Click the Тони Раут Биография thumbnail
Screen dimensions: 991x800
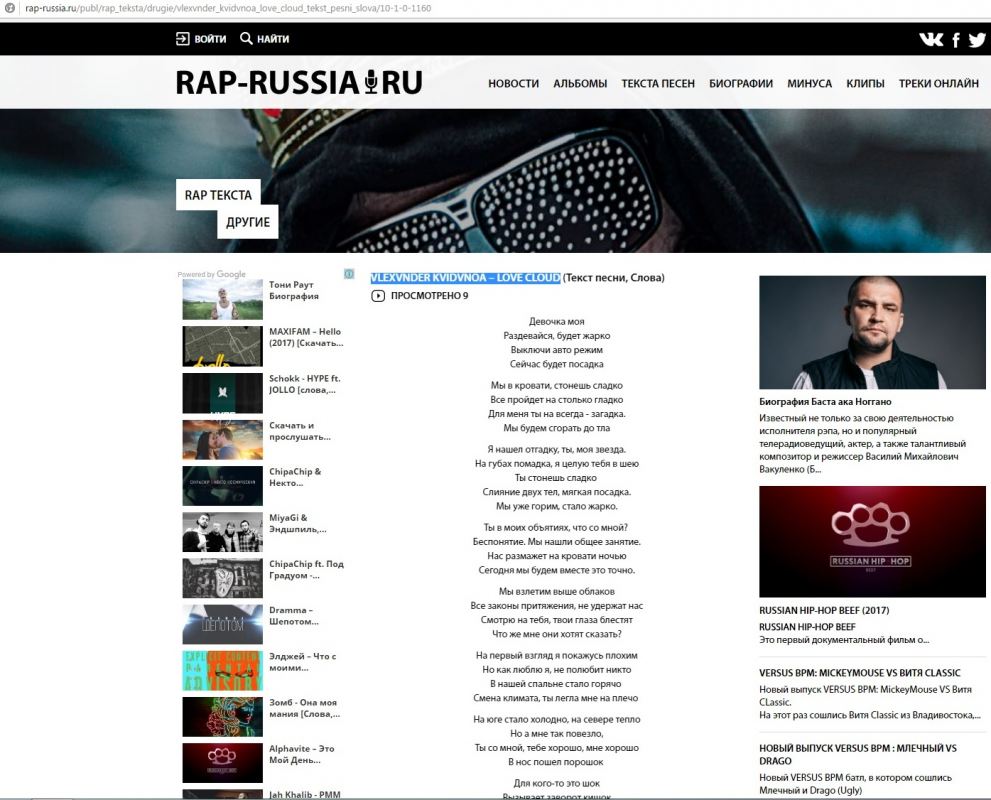[222, 298]
